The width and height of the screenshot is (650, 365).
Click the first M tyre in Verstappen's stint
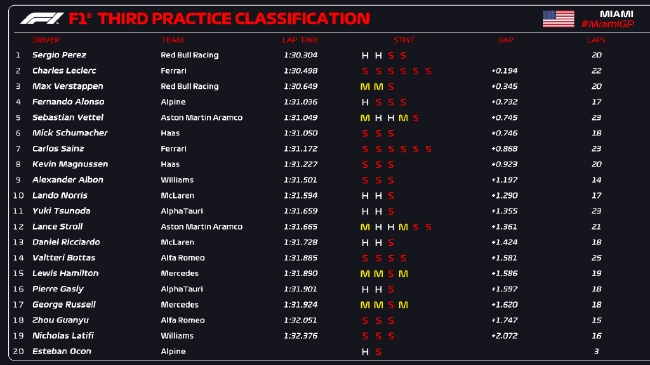point(365,86)
